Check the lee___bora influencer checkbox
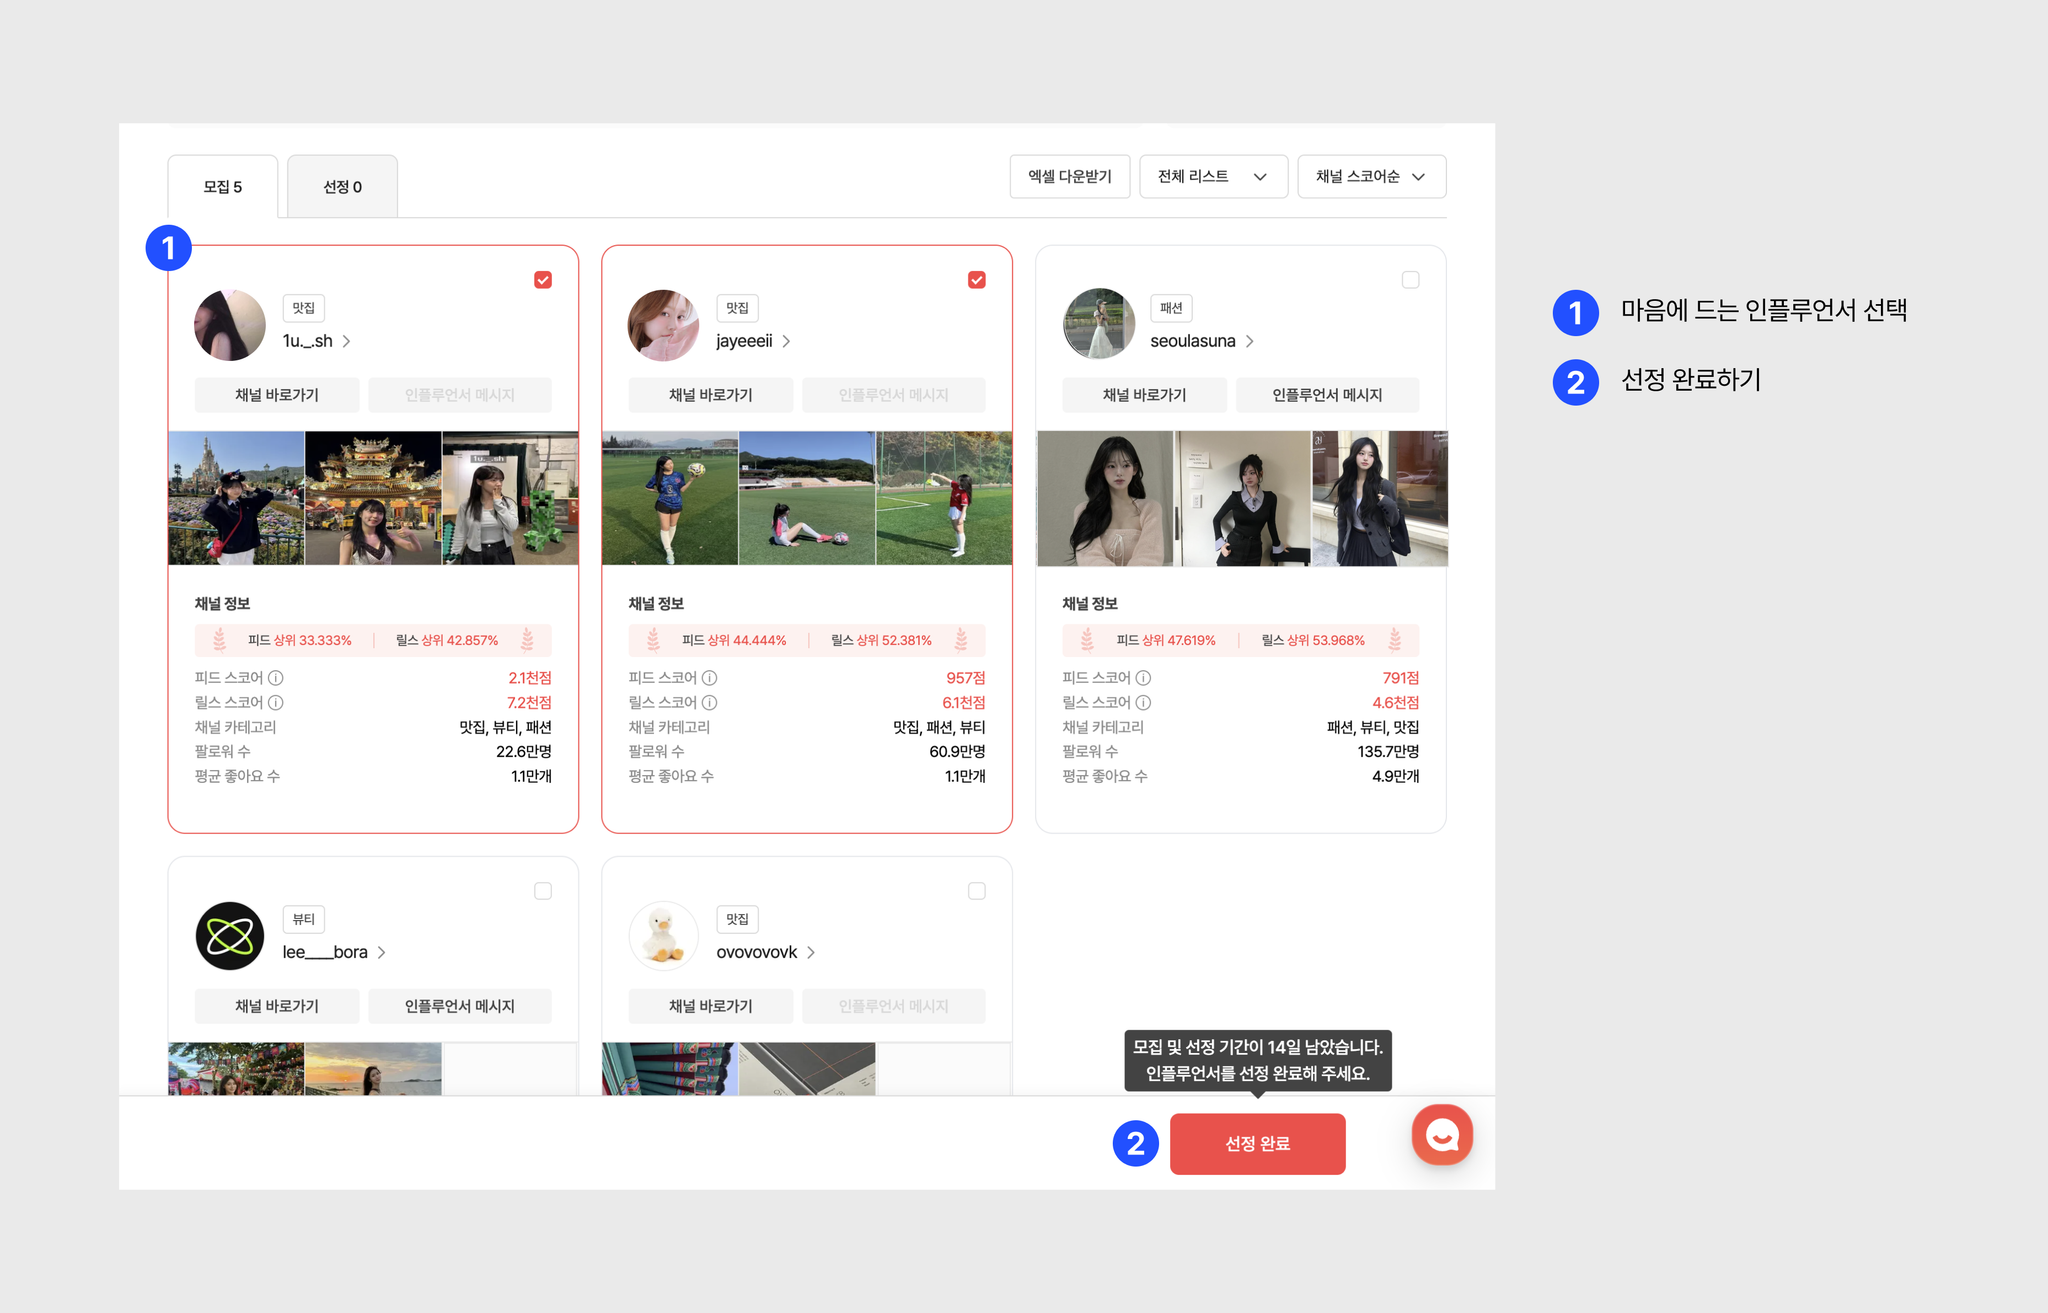 [543, 891]
